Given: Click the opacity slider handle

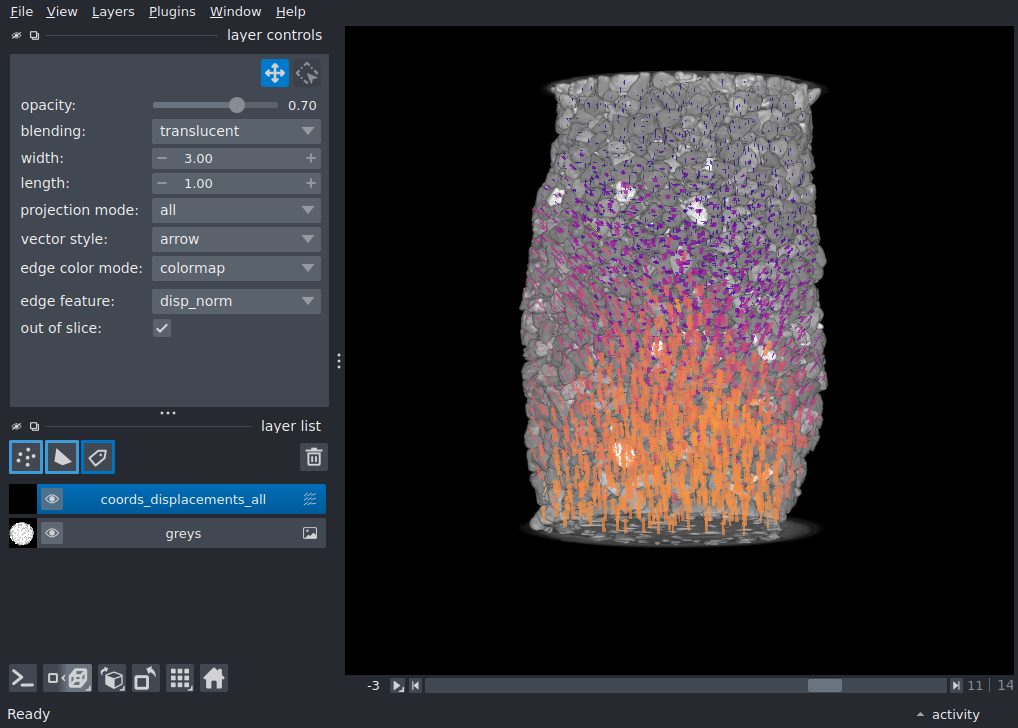Looking at the screenshot, I should click(237, 105).
